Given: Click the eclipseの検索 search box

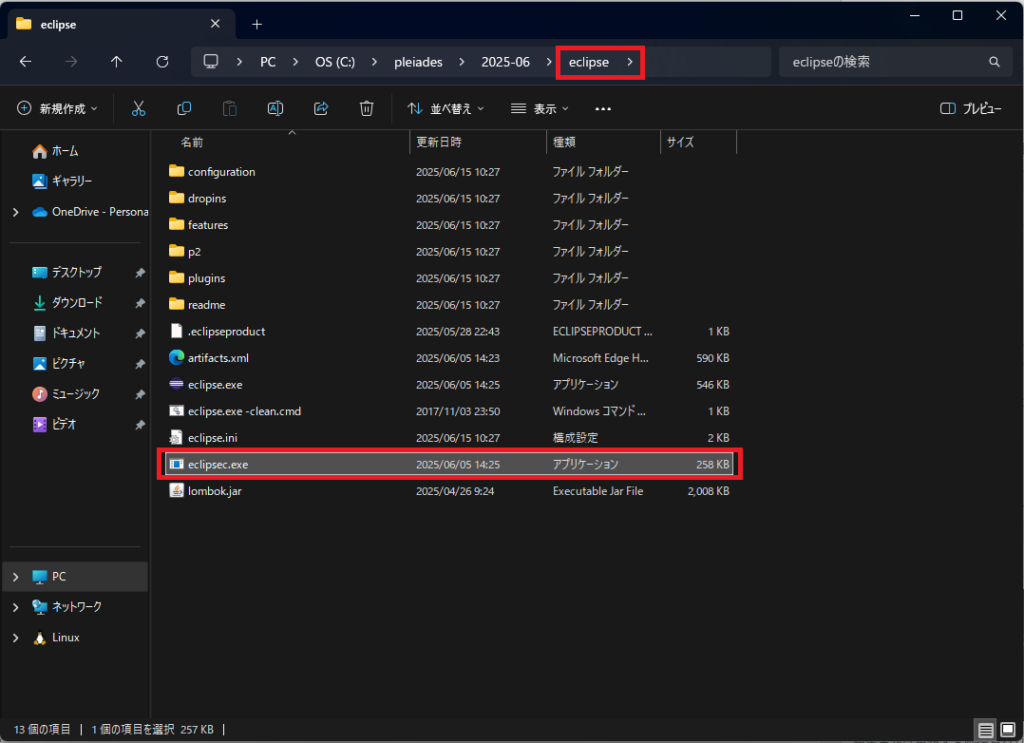Looking at the screenshot, I should click(x=885, y=62).
